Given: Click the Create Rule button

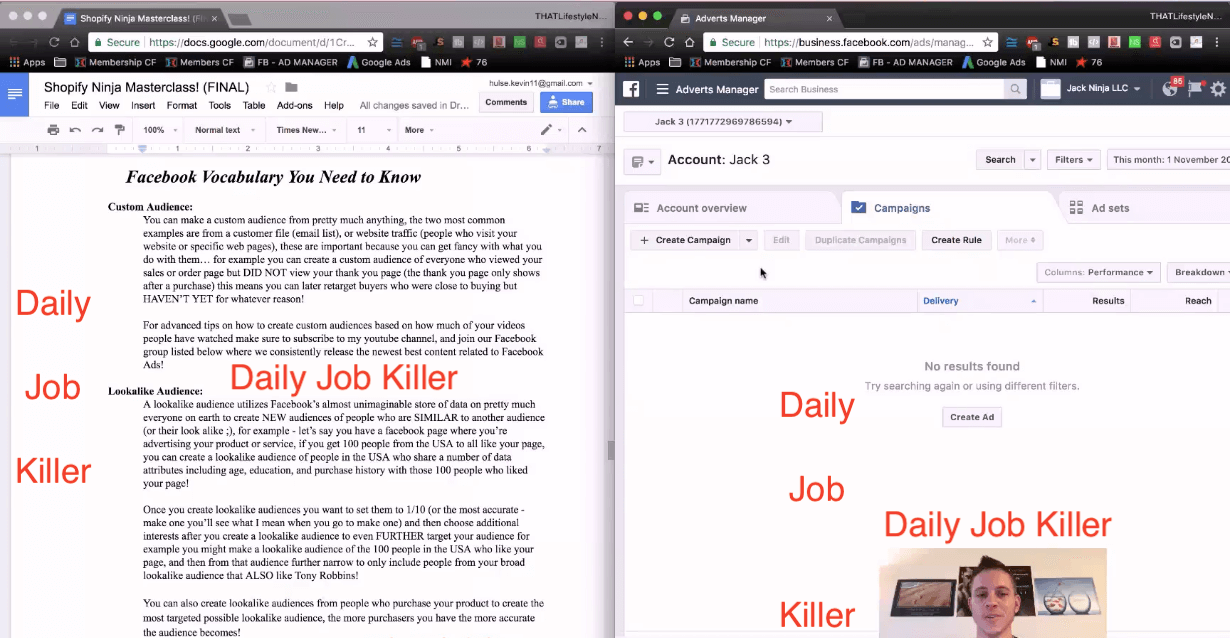Looking at the screenshot, I should point(956,240).
